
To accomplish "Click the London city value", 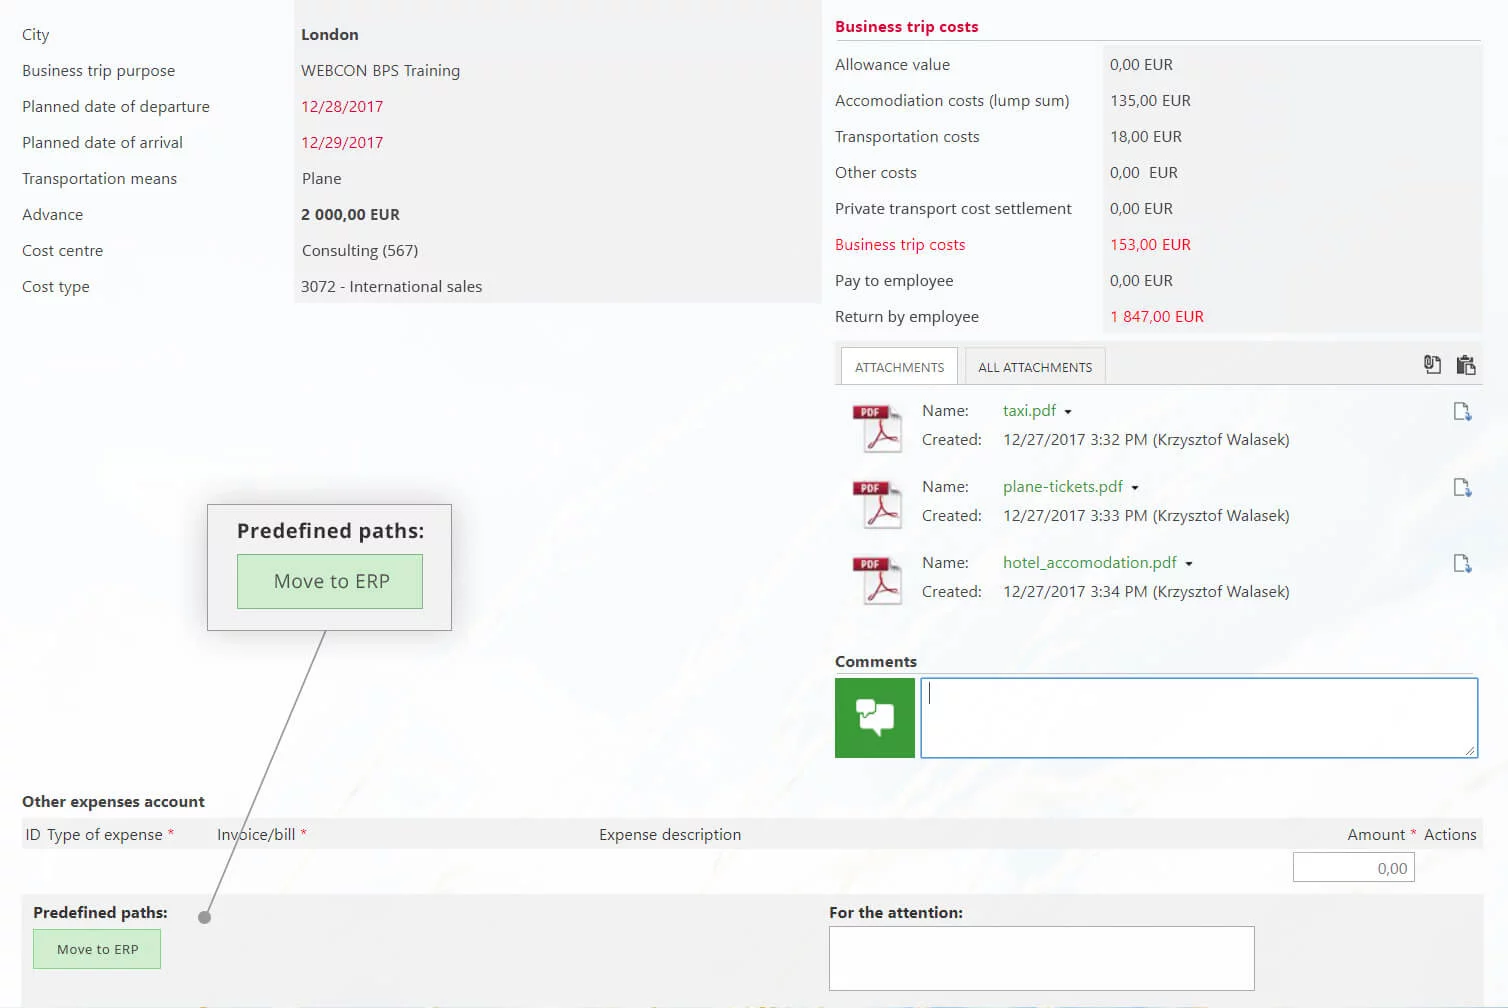I will pos(330,35).
